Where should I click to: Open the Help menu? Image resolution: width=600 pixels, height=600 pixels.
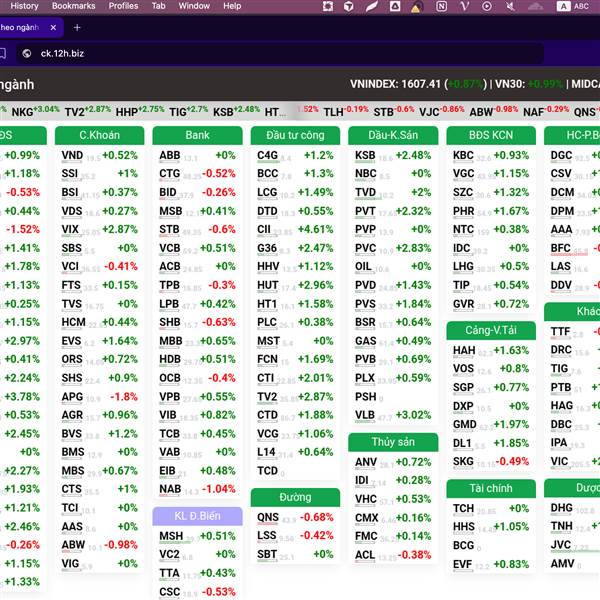232,6
